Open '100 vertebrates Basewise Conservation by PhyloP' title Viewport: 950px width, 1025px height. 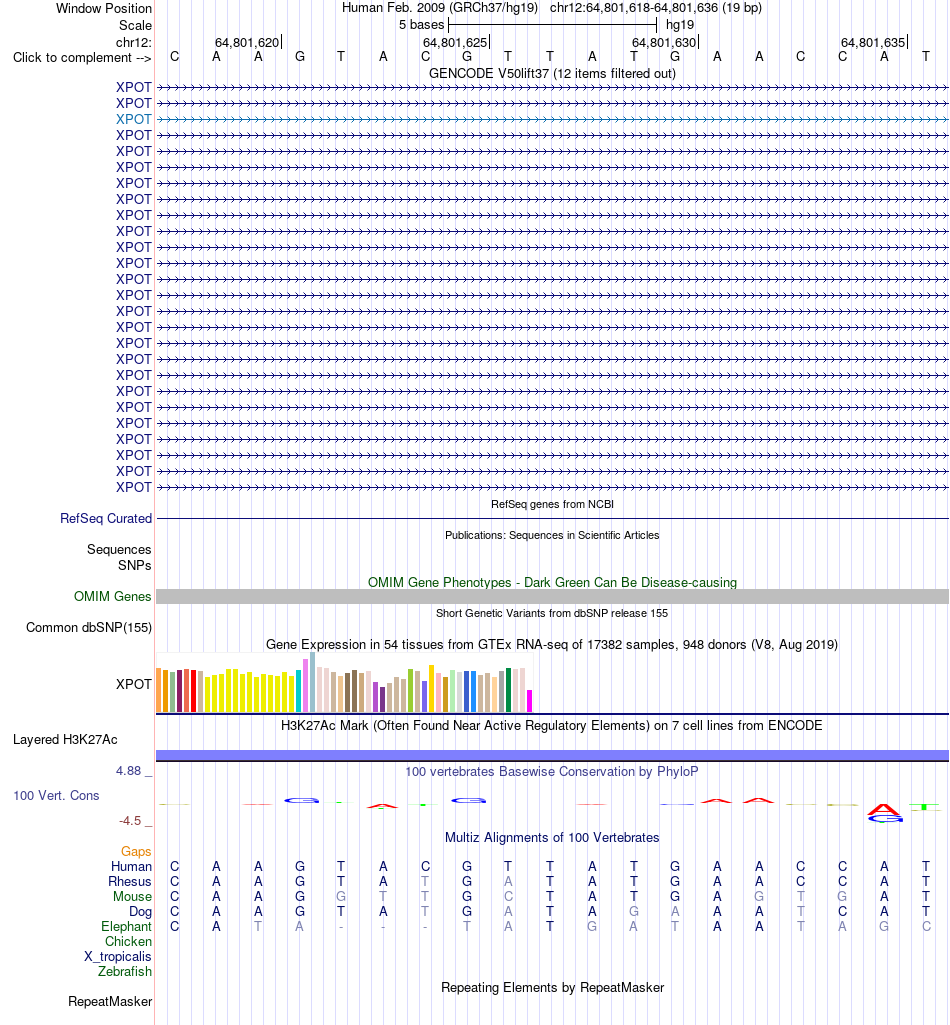552,771
